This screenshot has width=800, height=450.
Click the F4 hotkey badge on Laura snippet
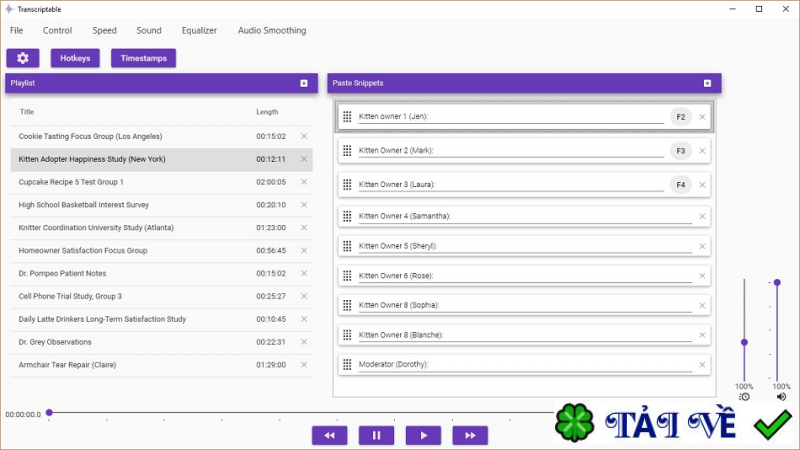click(681, 185)
